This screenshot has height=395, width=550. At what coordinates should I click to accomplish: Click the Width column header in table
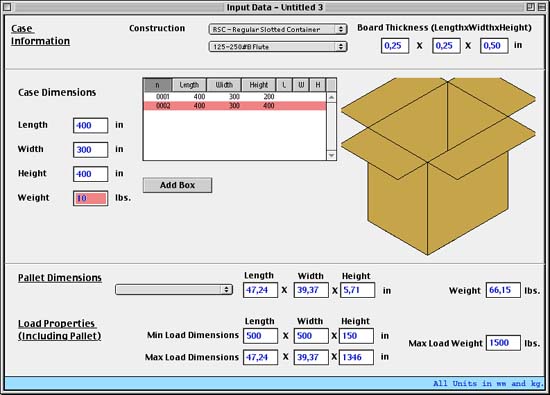(x=224, y=85)
